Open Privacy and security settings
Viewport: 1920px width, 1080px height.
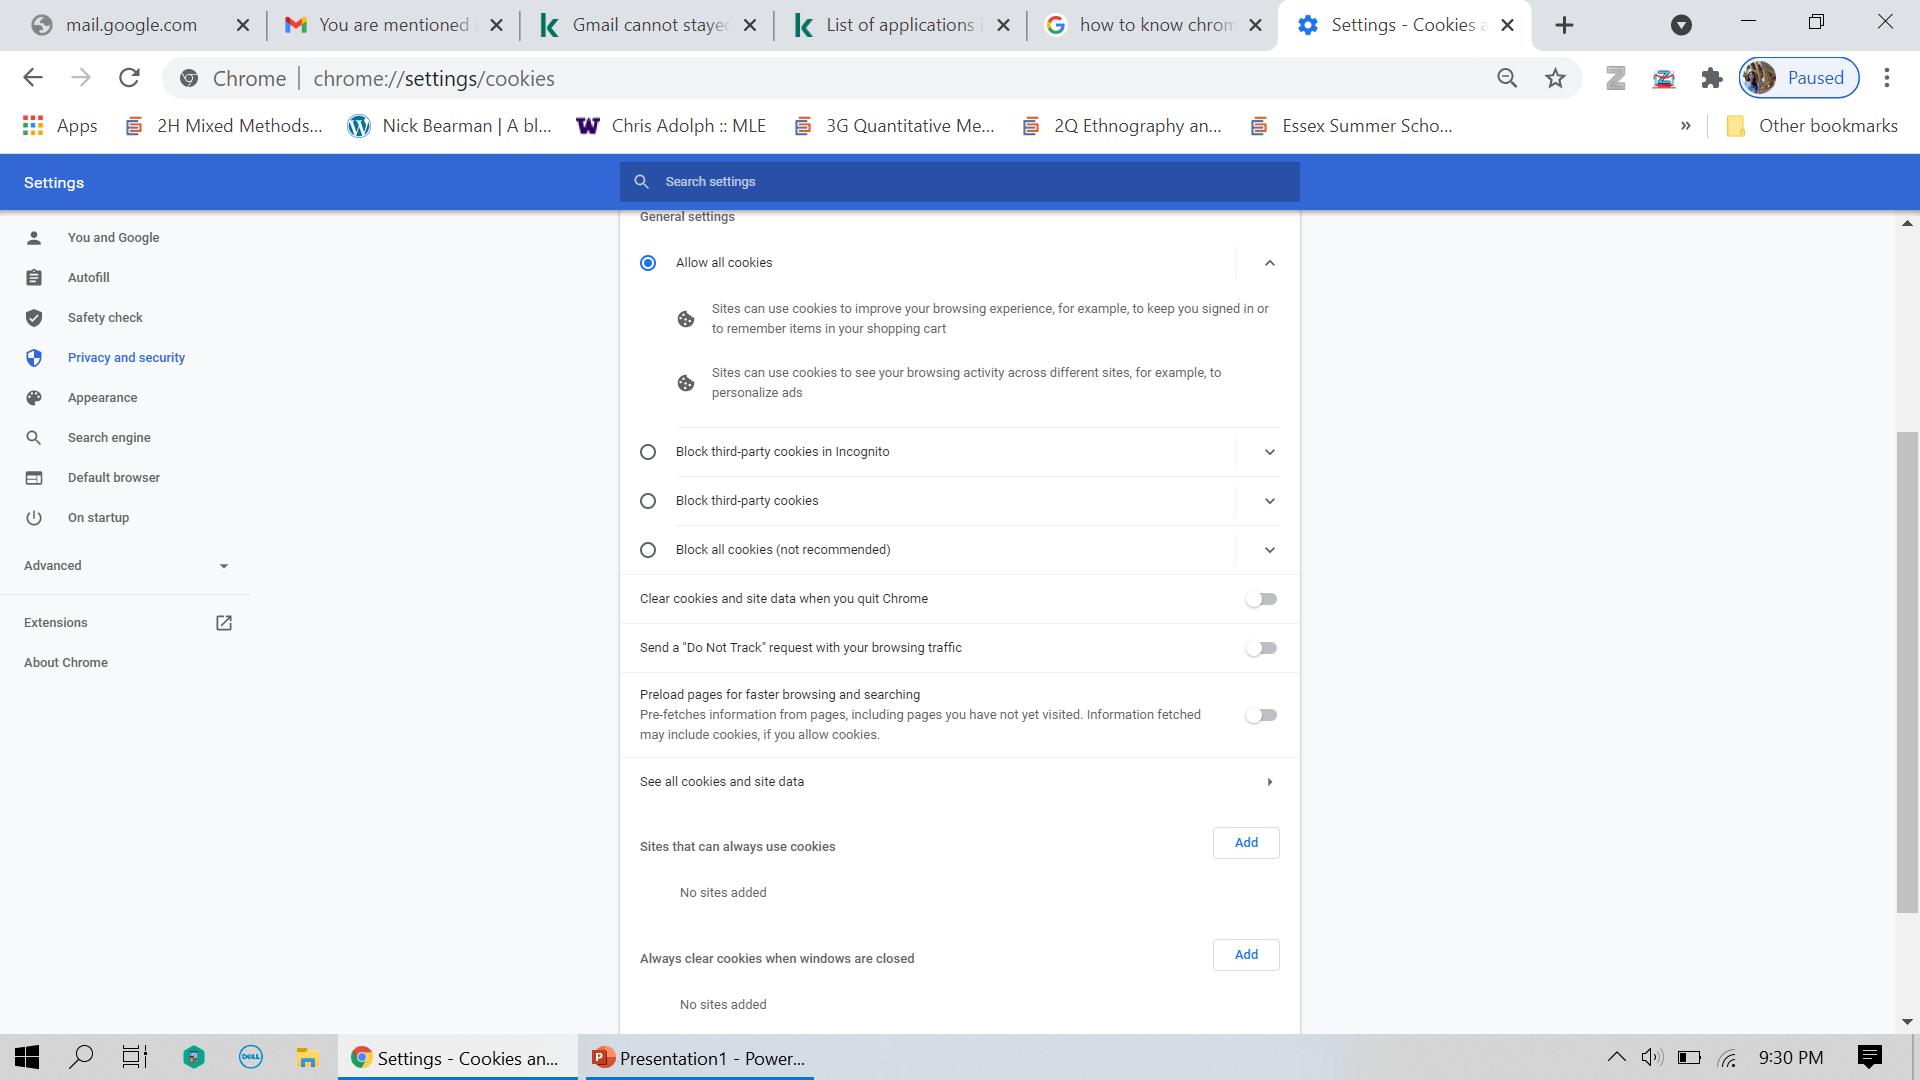point(126,358)
